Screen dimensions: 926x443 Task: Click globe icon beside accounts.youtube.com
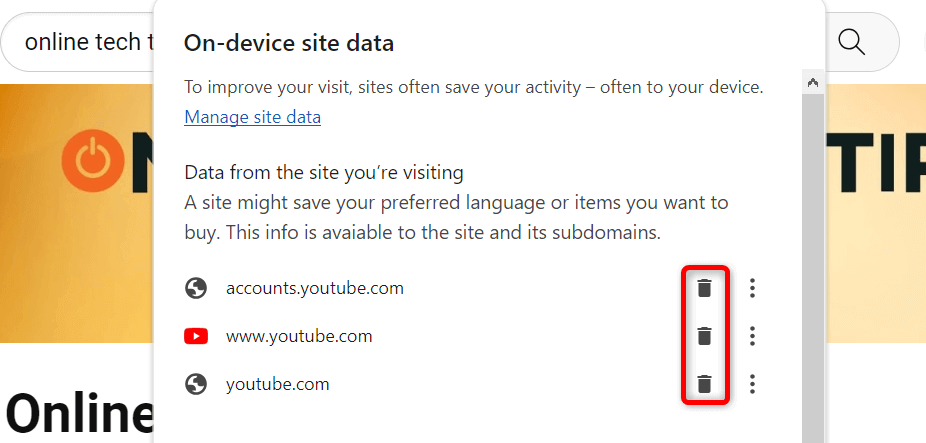(x=196, y=288)
